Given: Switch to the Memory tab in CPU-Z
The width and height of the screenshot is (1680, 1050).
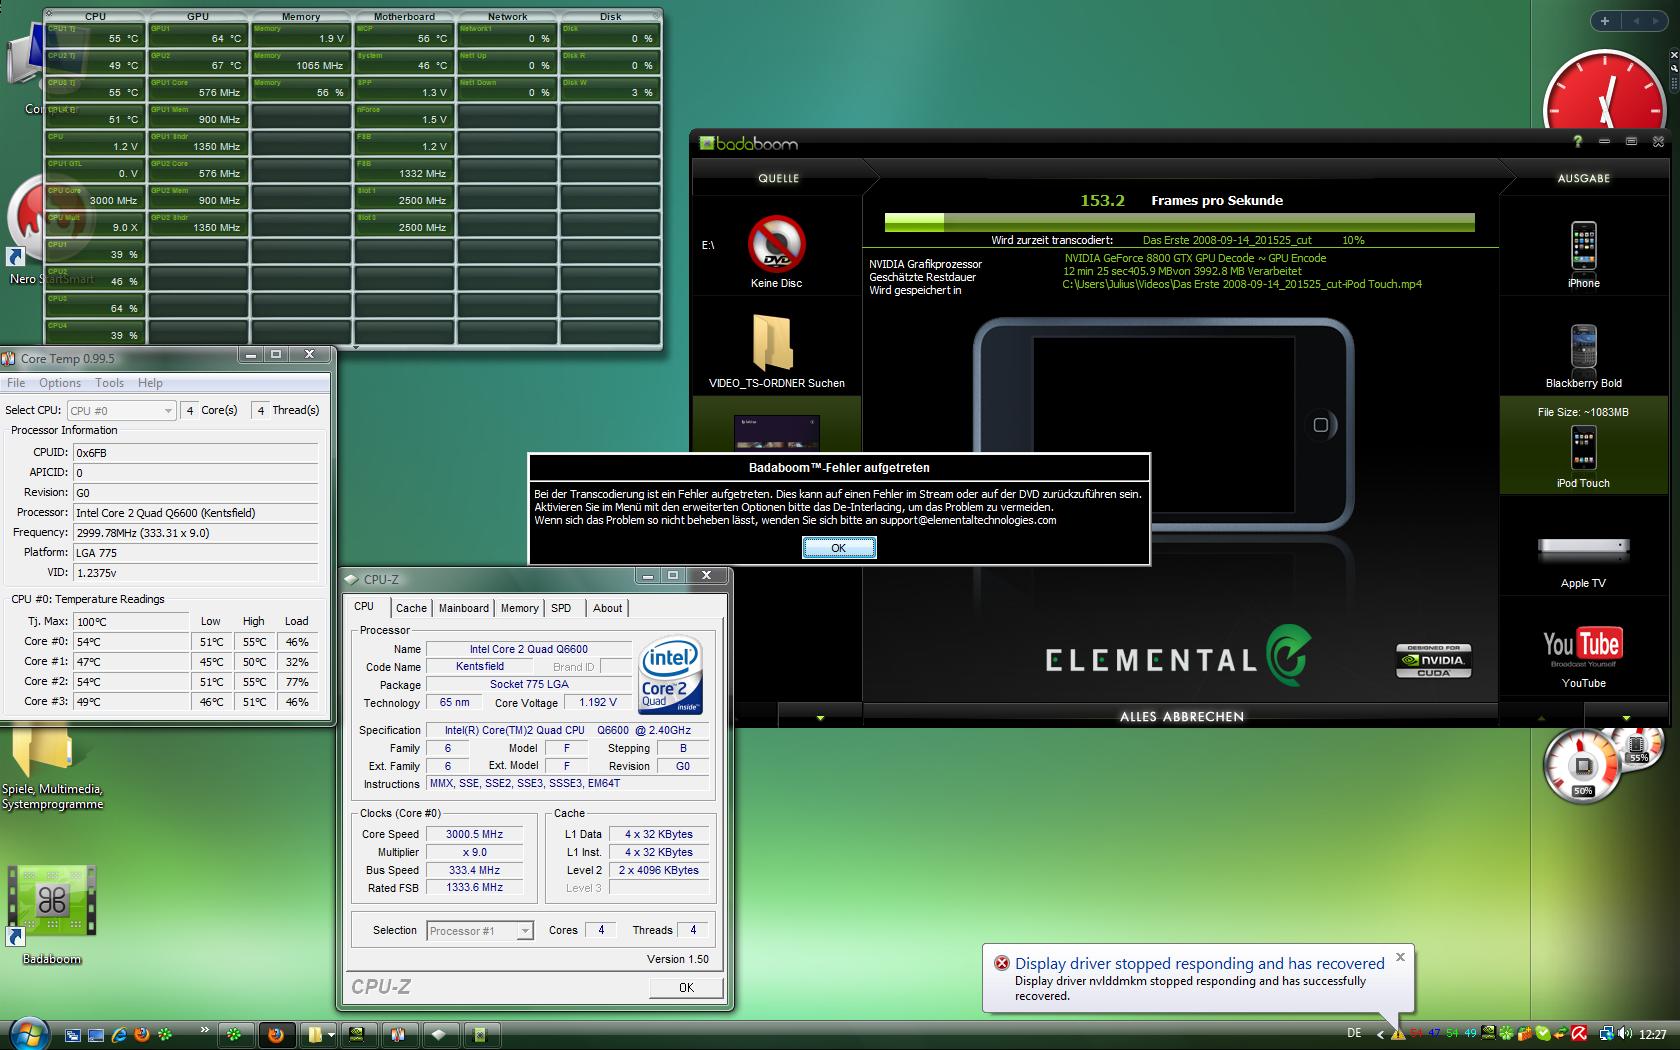Looking at the screenshot, I should 520,608.
